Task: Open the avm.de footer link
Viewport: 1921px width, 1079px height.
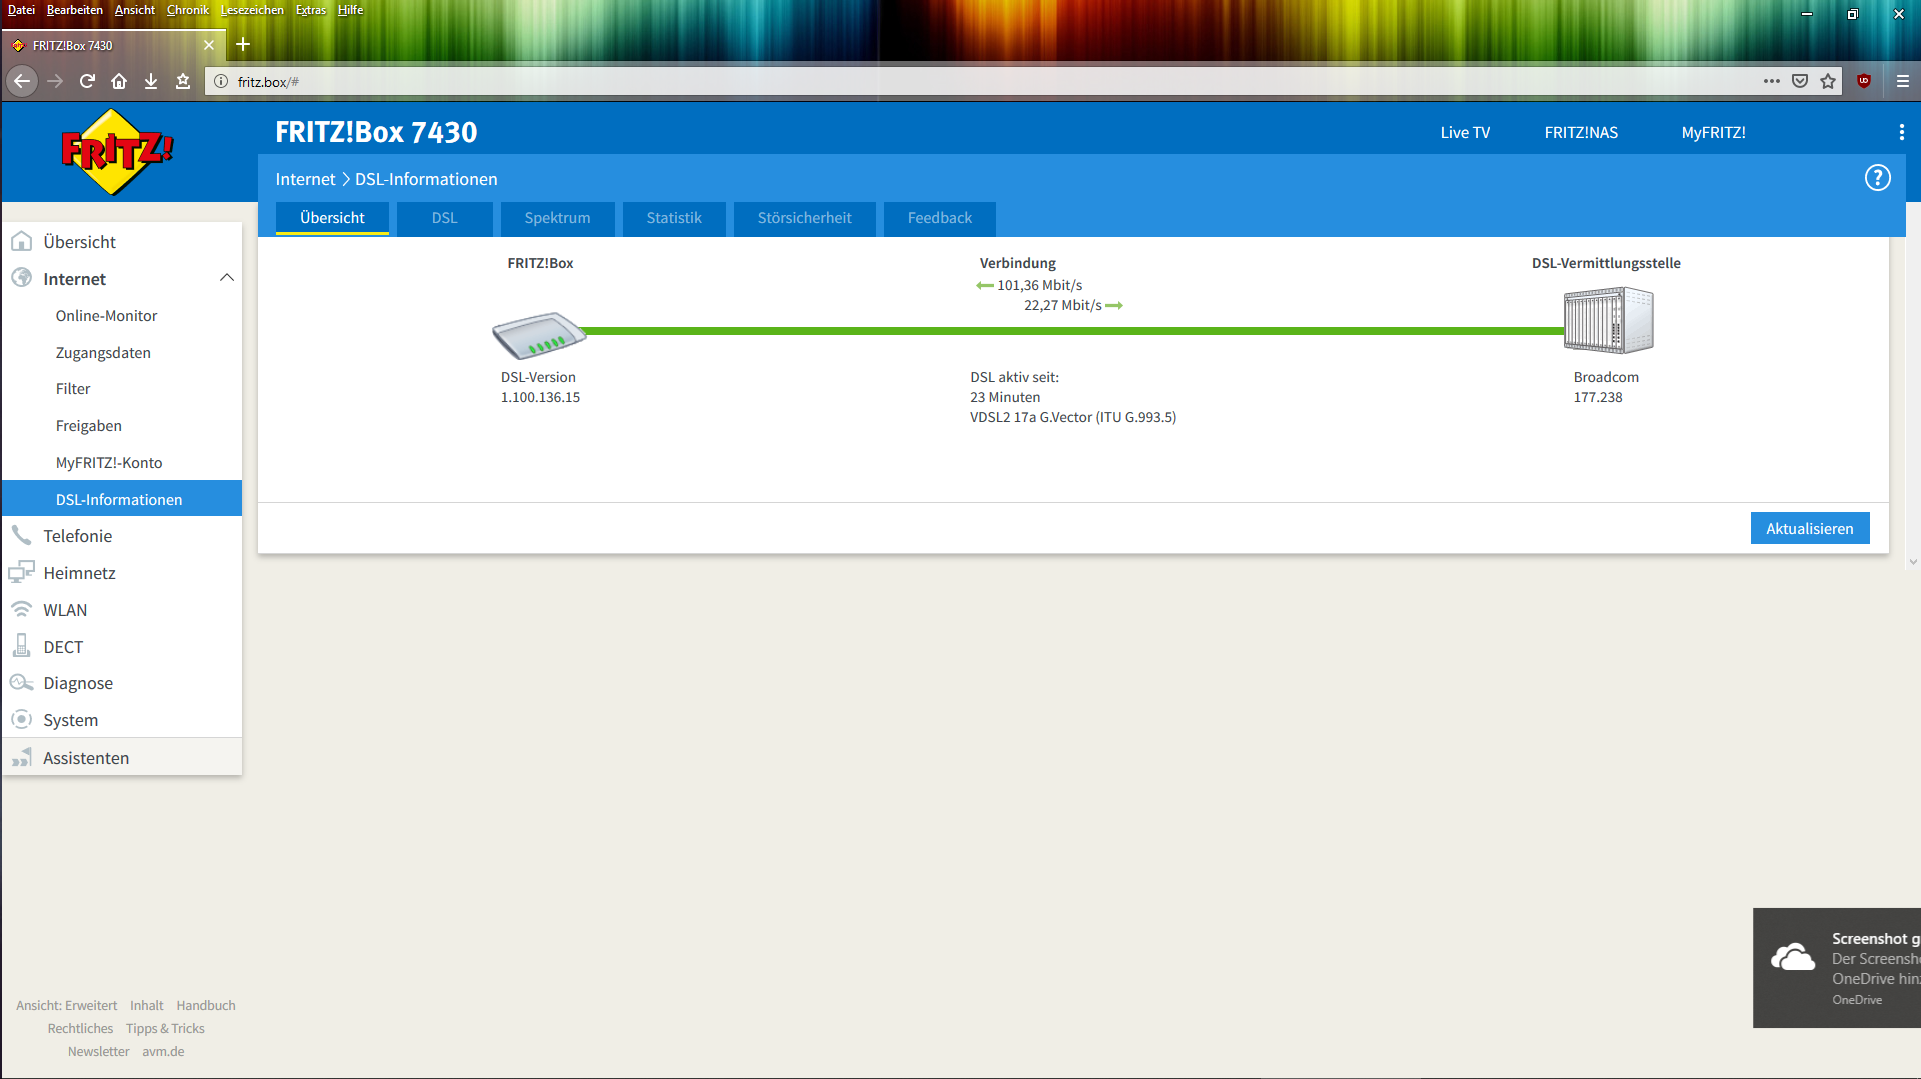Action: (x=163, y=1051)
